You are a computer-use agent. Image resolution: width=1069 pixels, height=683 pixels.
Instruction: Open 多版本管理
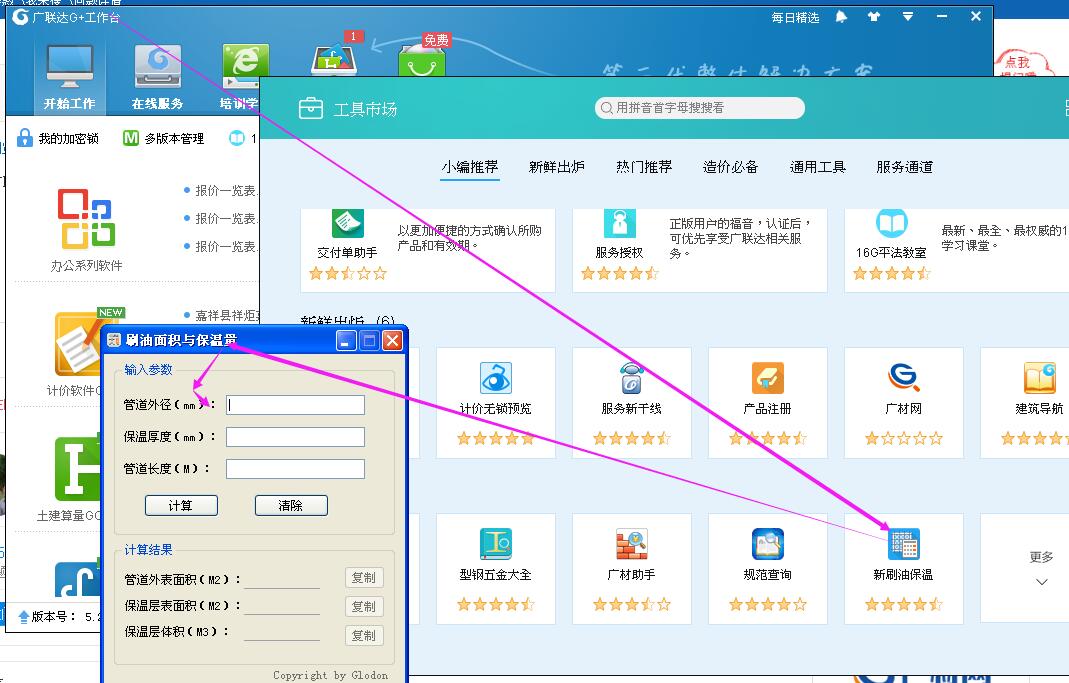[164, 138]
